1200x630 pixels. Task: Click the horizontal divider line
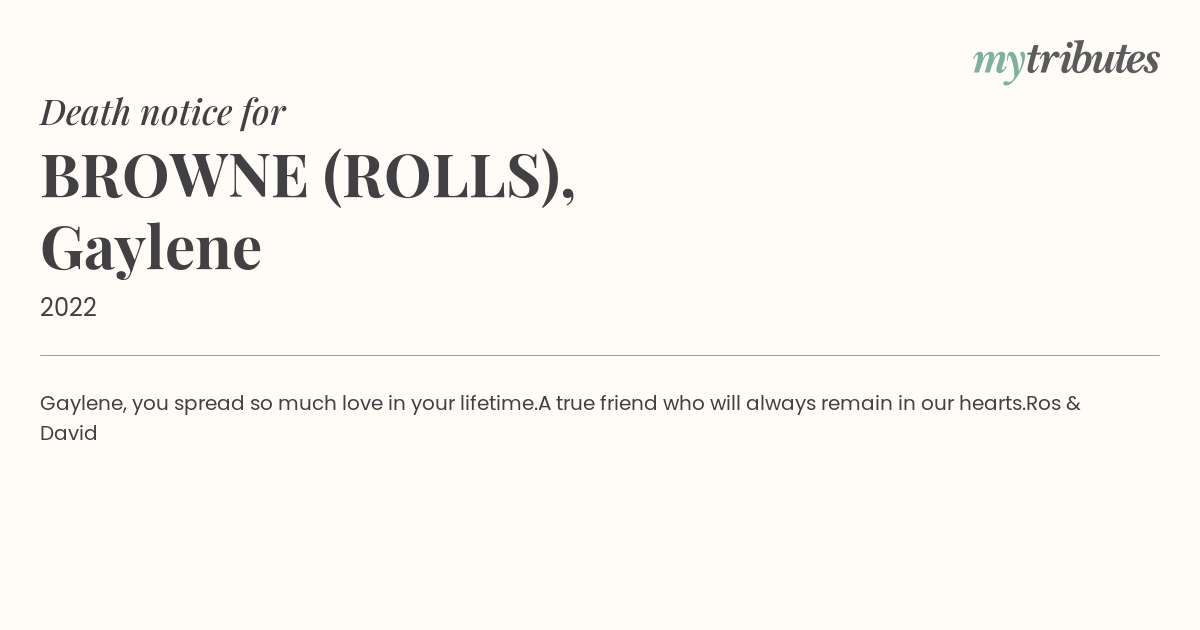tap(600, 355)
